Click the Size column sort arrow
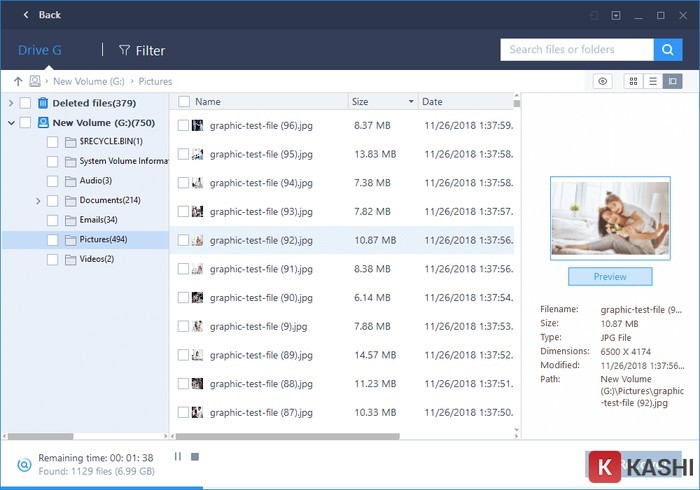The height and width of the screenshot is (490, 700). pyautogui.click(x=411, y=102)
